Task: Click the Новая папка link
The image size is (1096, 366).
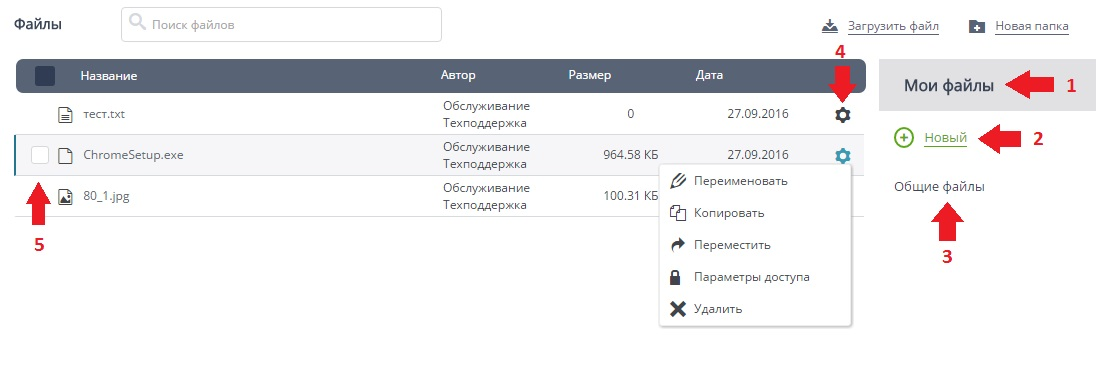Action: pyautogui.click(x=1032, y=27)
